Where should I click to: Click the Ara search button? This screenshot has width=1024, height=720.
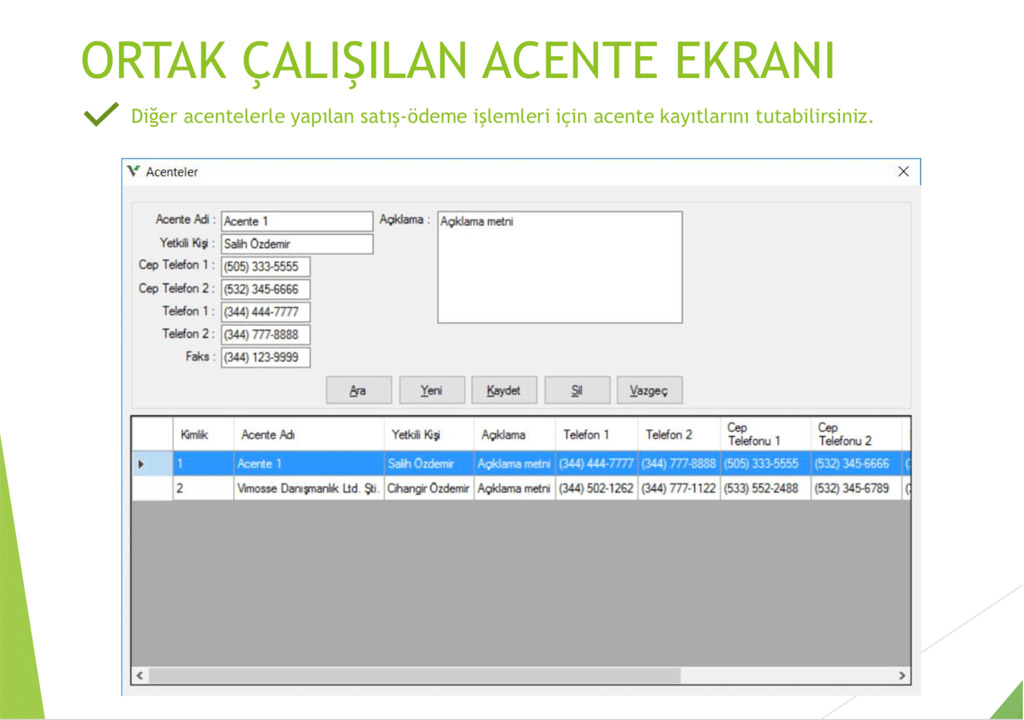coord(357,390)
